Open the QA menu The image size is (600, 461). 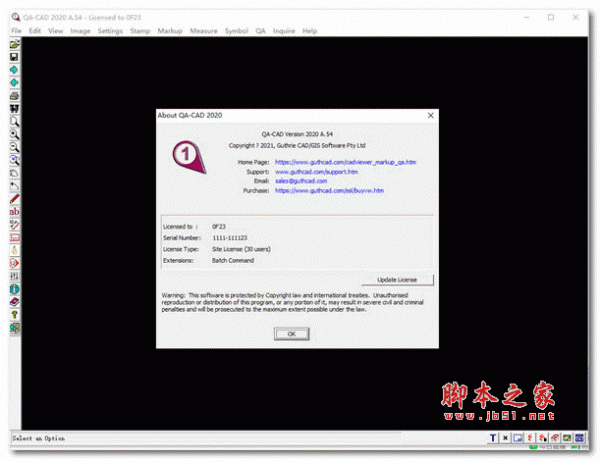261,31
